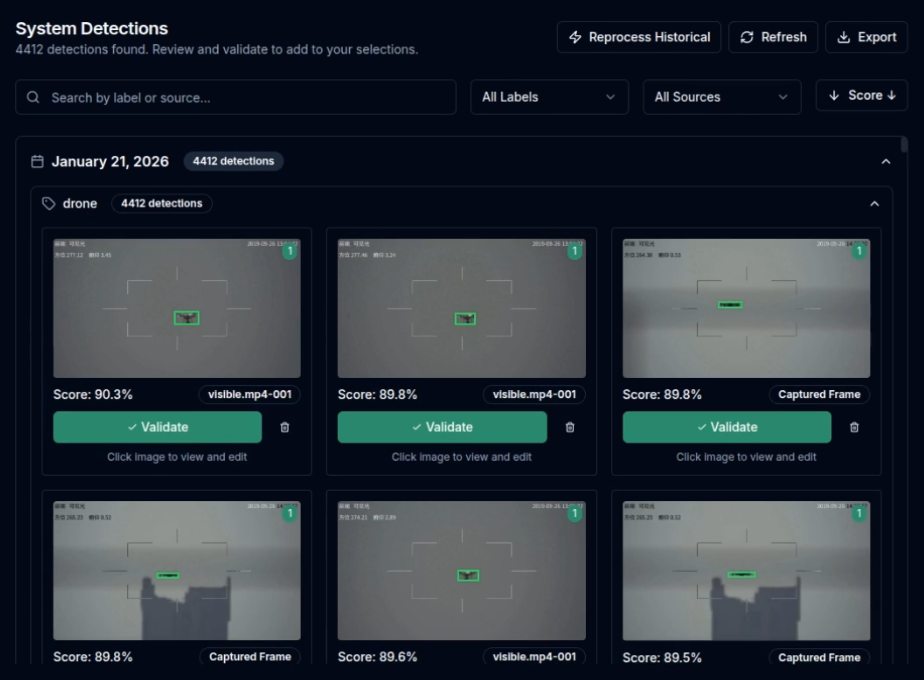This screenshot has height=680, width=924.
Task: Validate the top-right Captured Frame detection
Action: tap(726, 427)
